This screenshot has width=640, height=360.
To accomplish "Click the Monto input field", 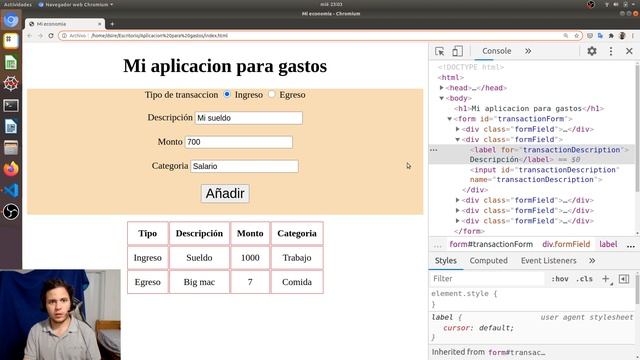I will click(239, 142).
